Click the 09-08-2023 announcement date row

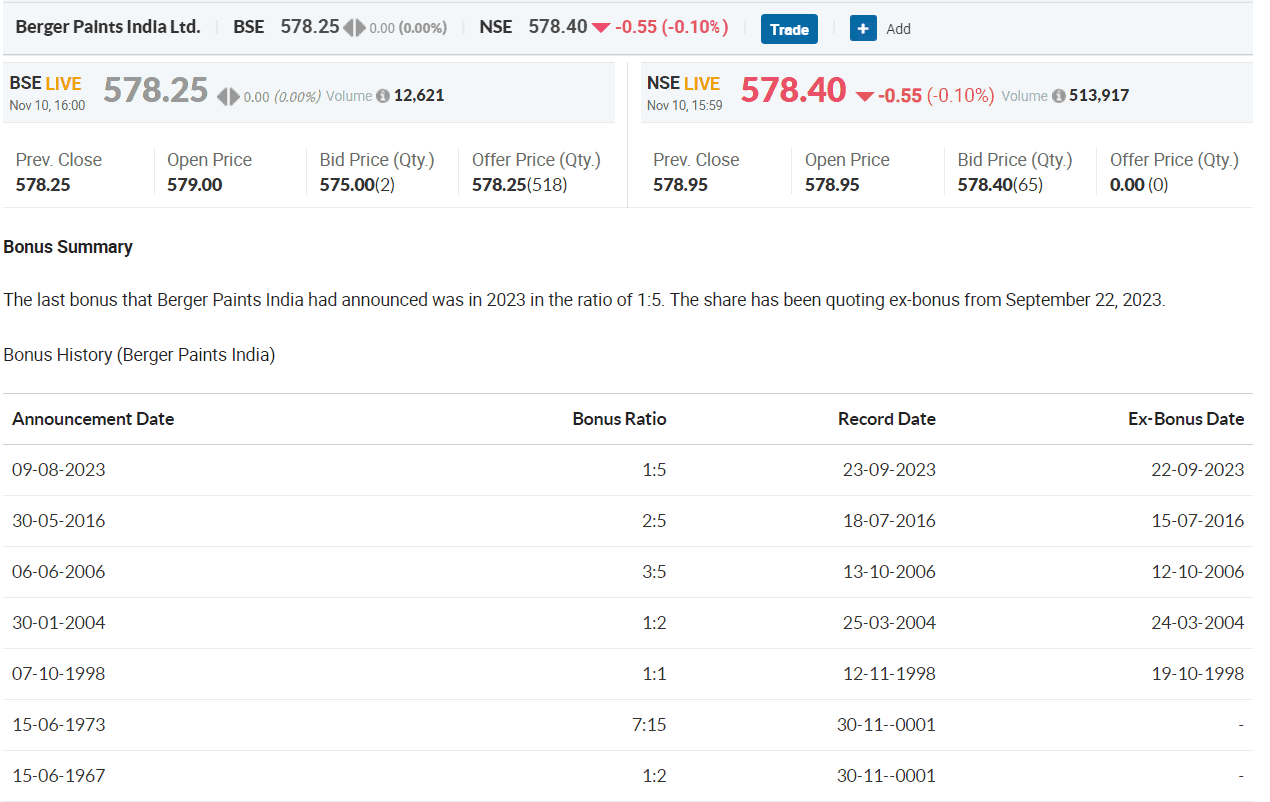pos(59,470)
